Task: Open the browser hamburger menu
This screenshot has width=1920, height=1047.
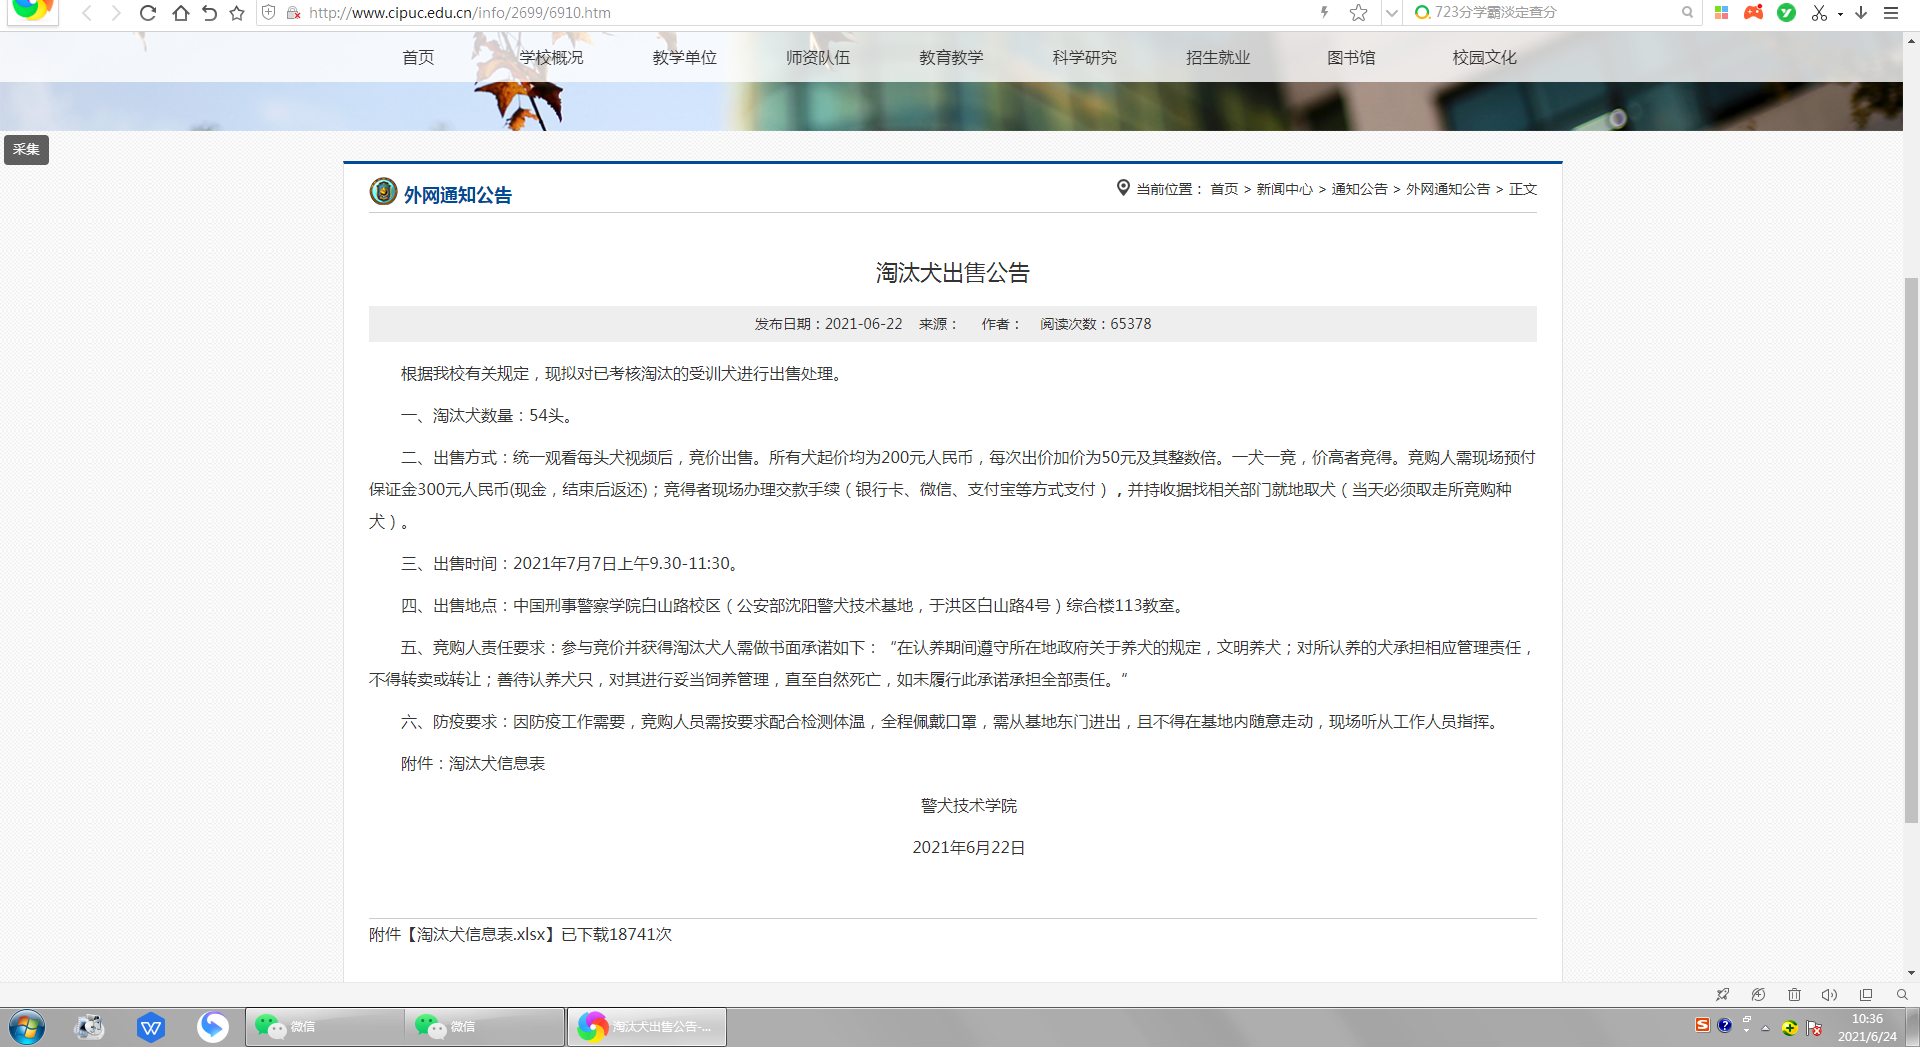Action: tap(1891, 13)
